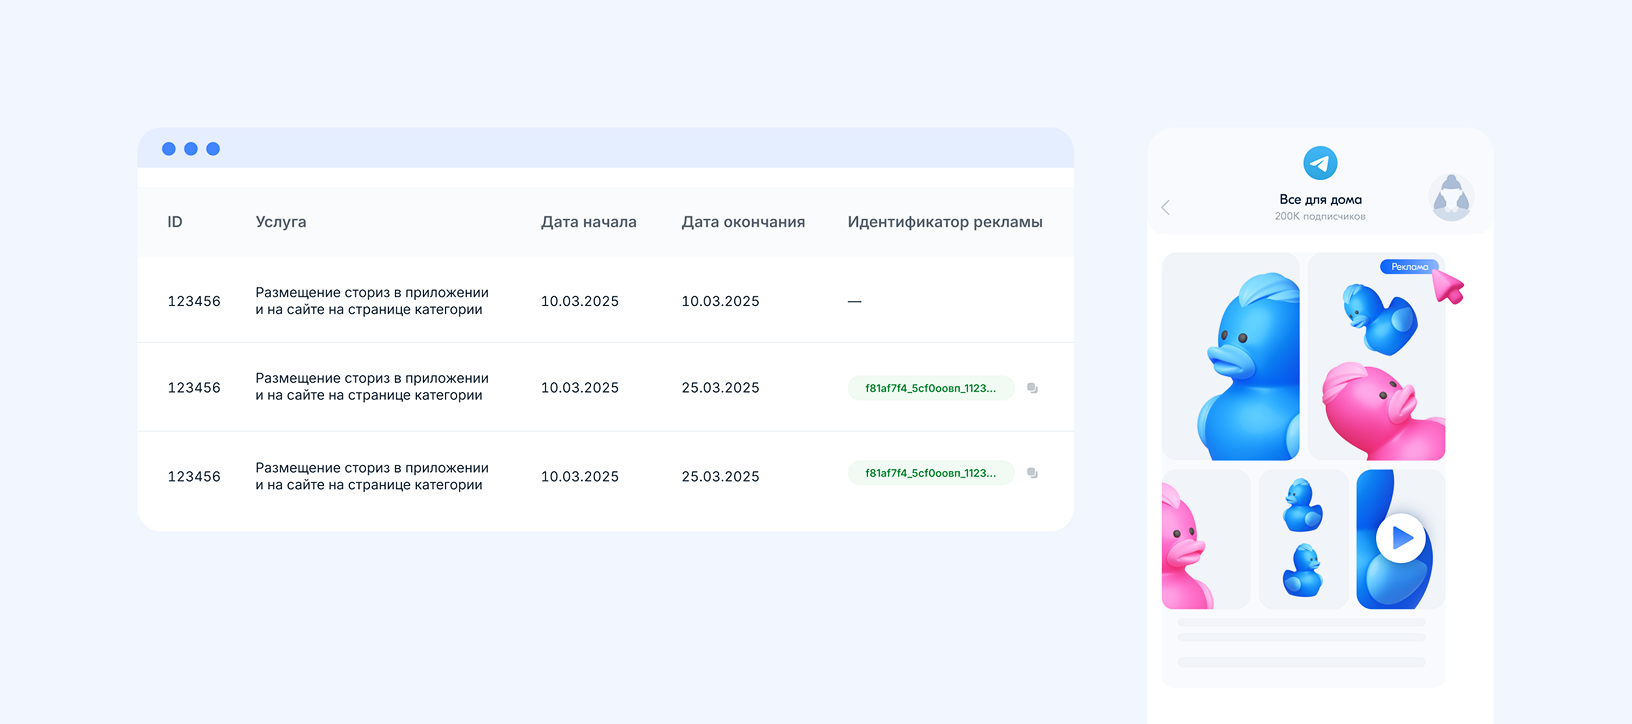This screenshot has width=1632, height=724.
Task: Click the first blue window dot
Action: (169, 149)
